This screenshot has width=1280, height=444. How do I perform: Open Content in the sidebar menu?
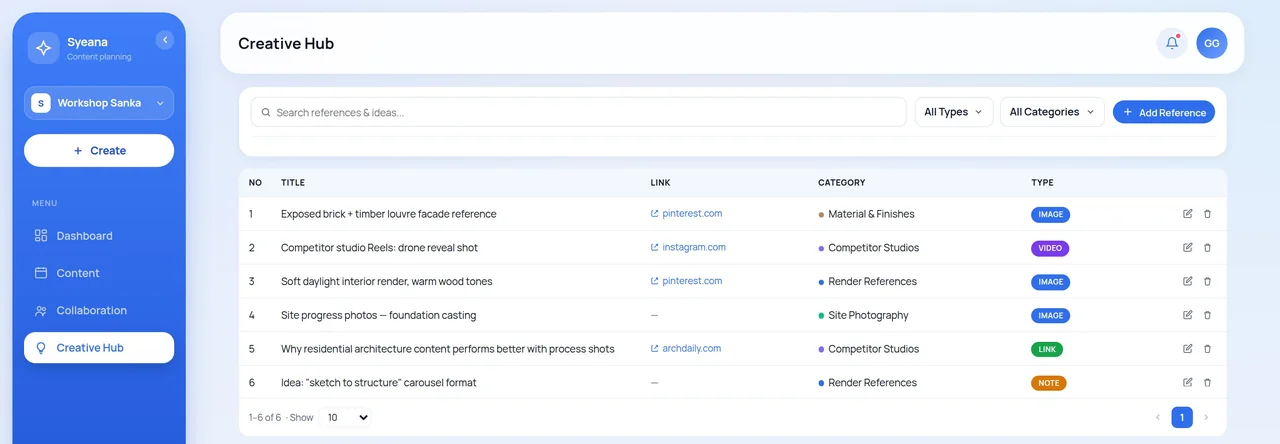99,273
